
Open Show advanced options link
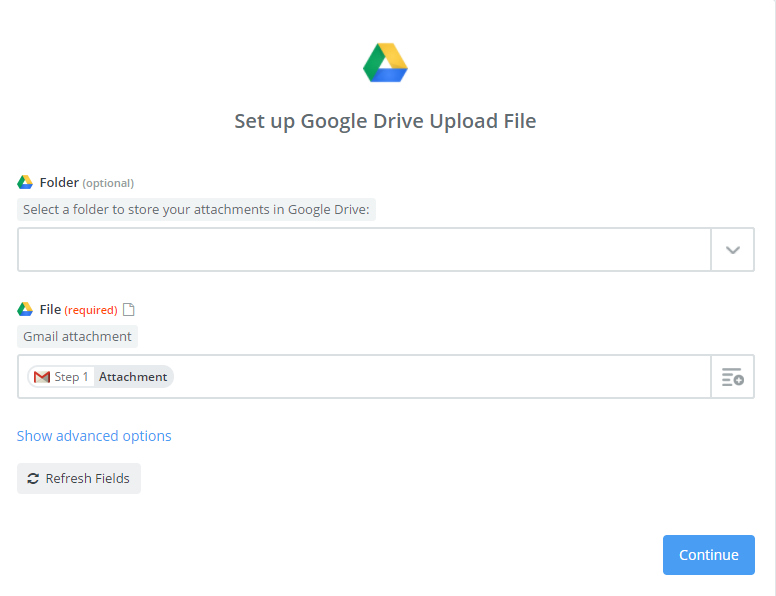pos(94,436)
